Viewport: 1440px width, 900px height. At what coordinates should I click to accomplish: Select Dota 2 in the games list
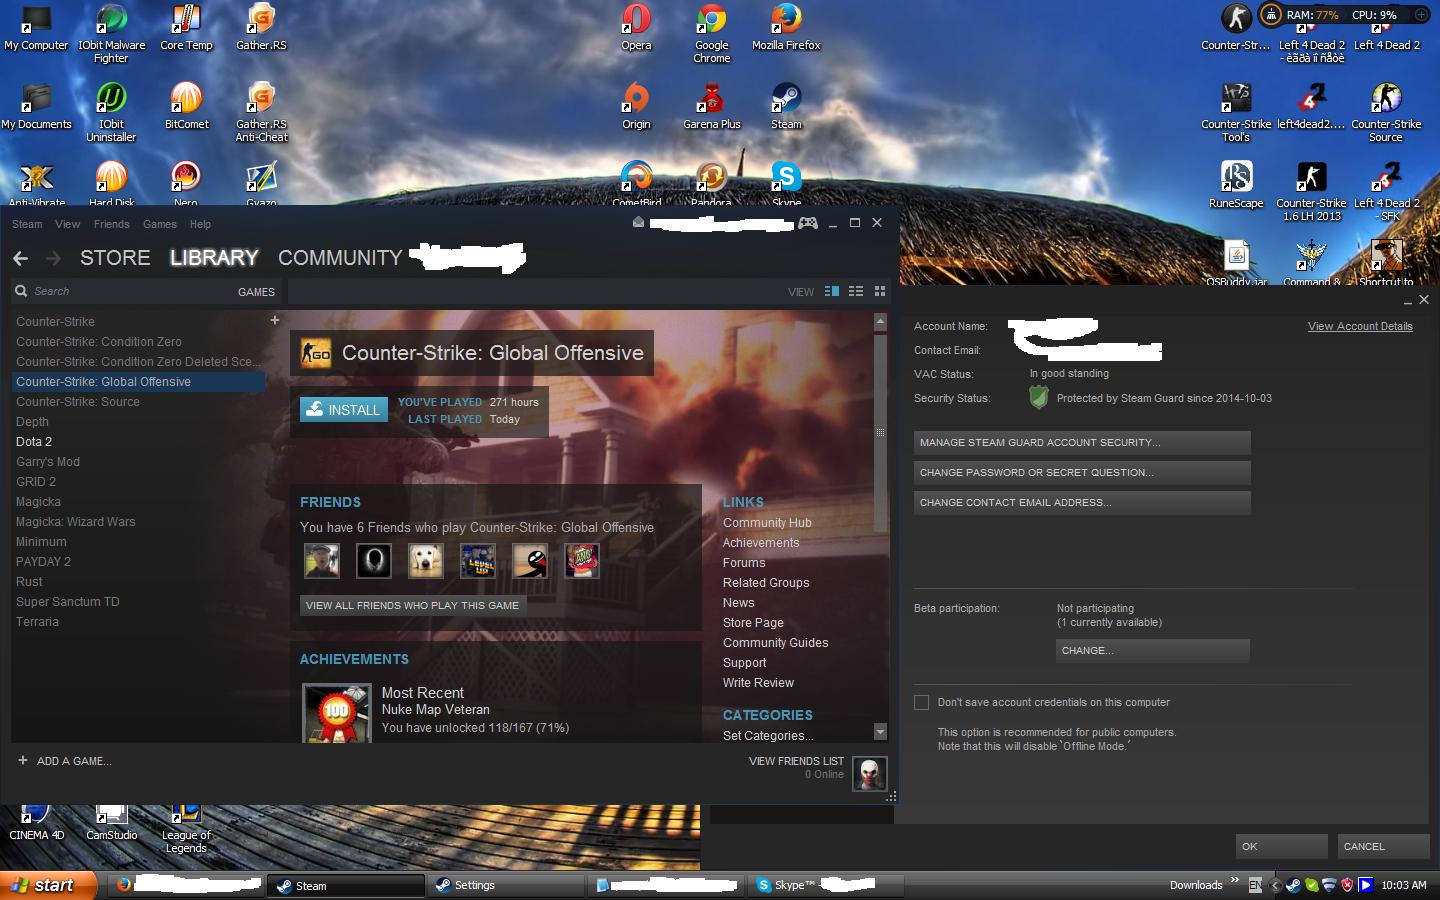coord(34,442)
